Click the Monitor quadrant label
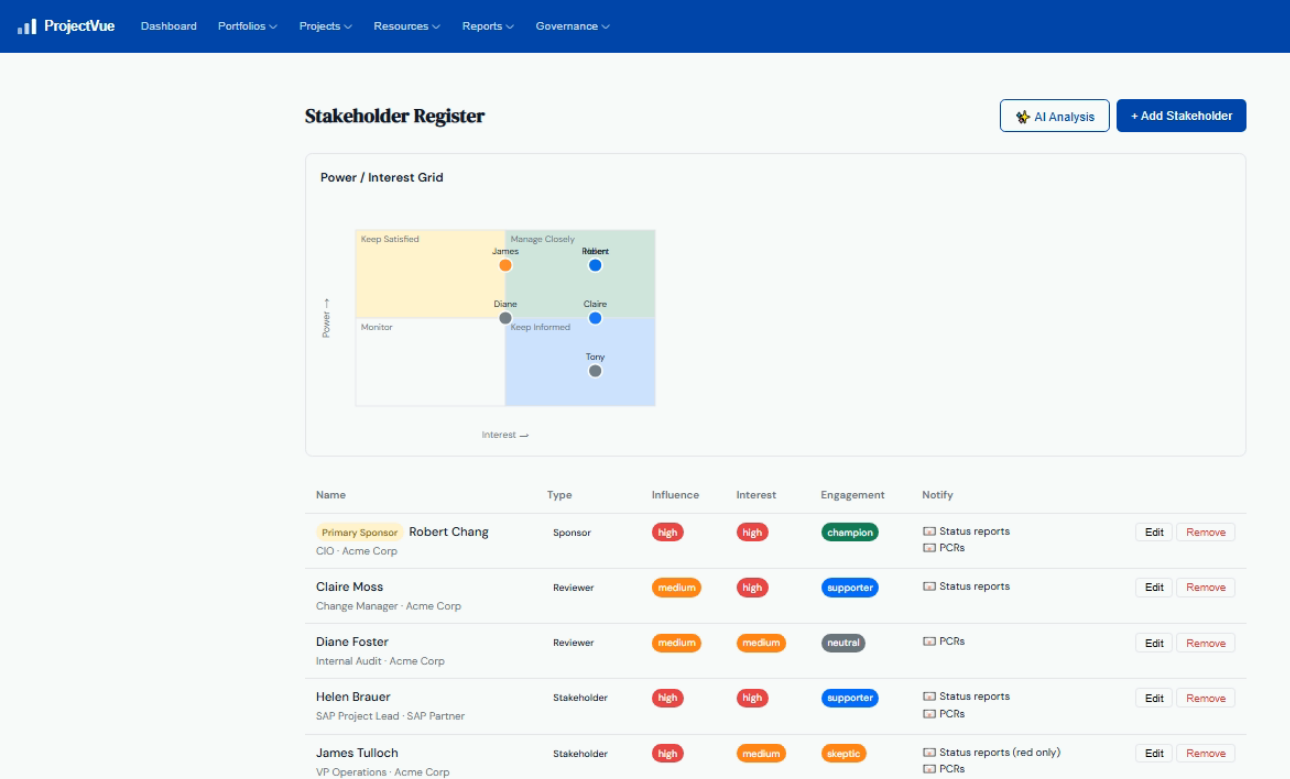Screen dimensions: 1290x779 [x=377, y=327]
